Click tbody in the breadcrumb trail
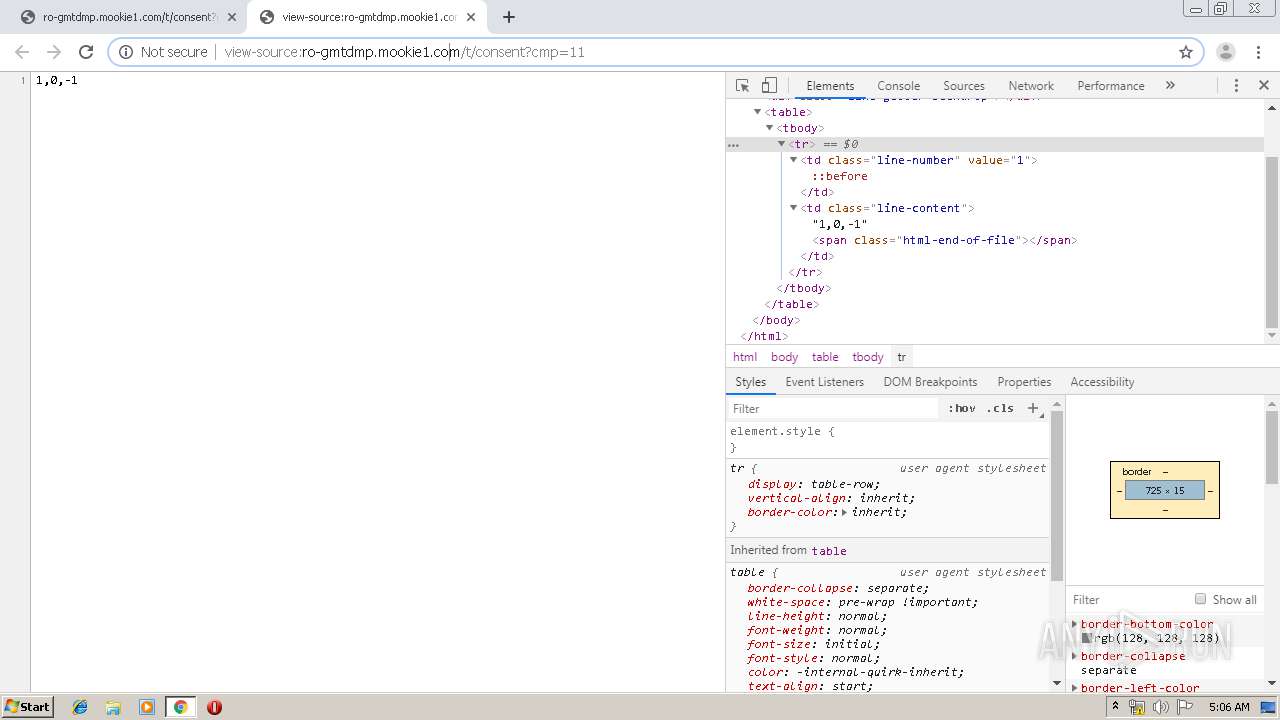The width and height of the screenshot is (1280, 720). point(868,357)
